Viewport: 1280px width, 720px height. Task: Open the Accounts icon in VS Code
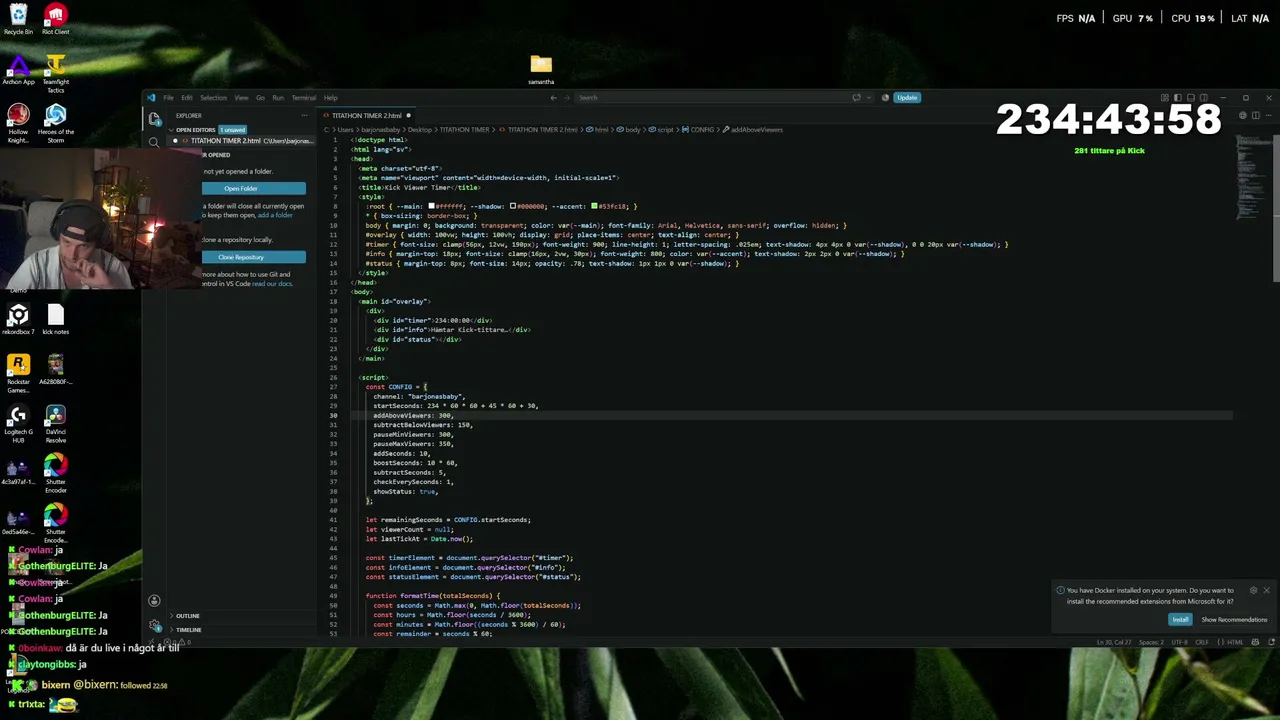pyautogui.click(x=154, y=601)
